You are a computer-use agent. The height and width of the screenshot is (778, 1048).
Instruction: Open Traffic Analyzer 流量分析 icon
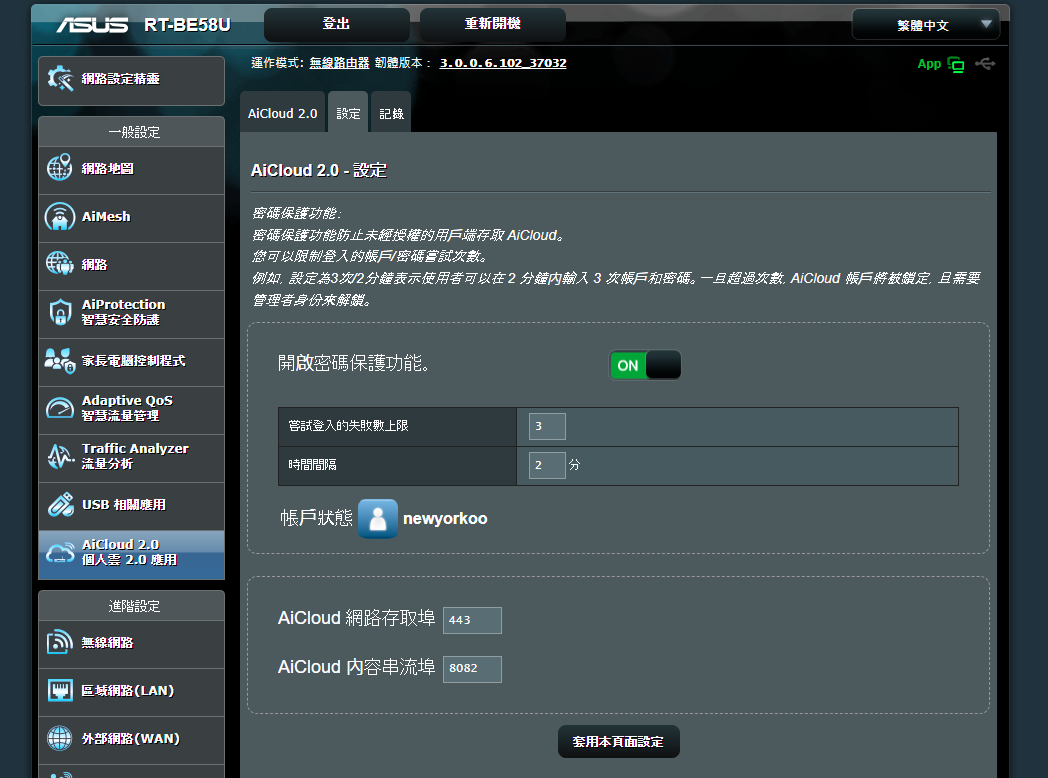(x=59, y=457)
